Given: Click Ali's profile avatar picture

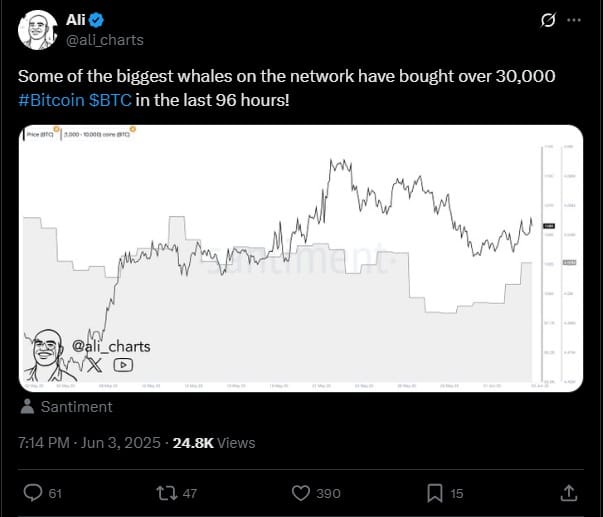Looking at the screenshot, I should [x=37, y=30].
